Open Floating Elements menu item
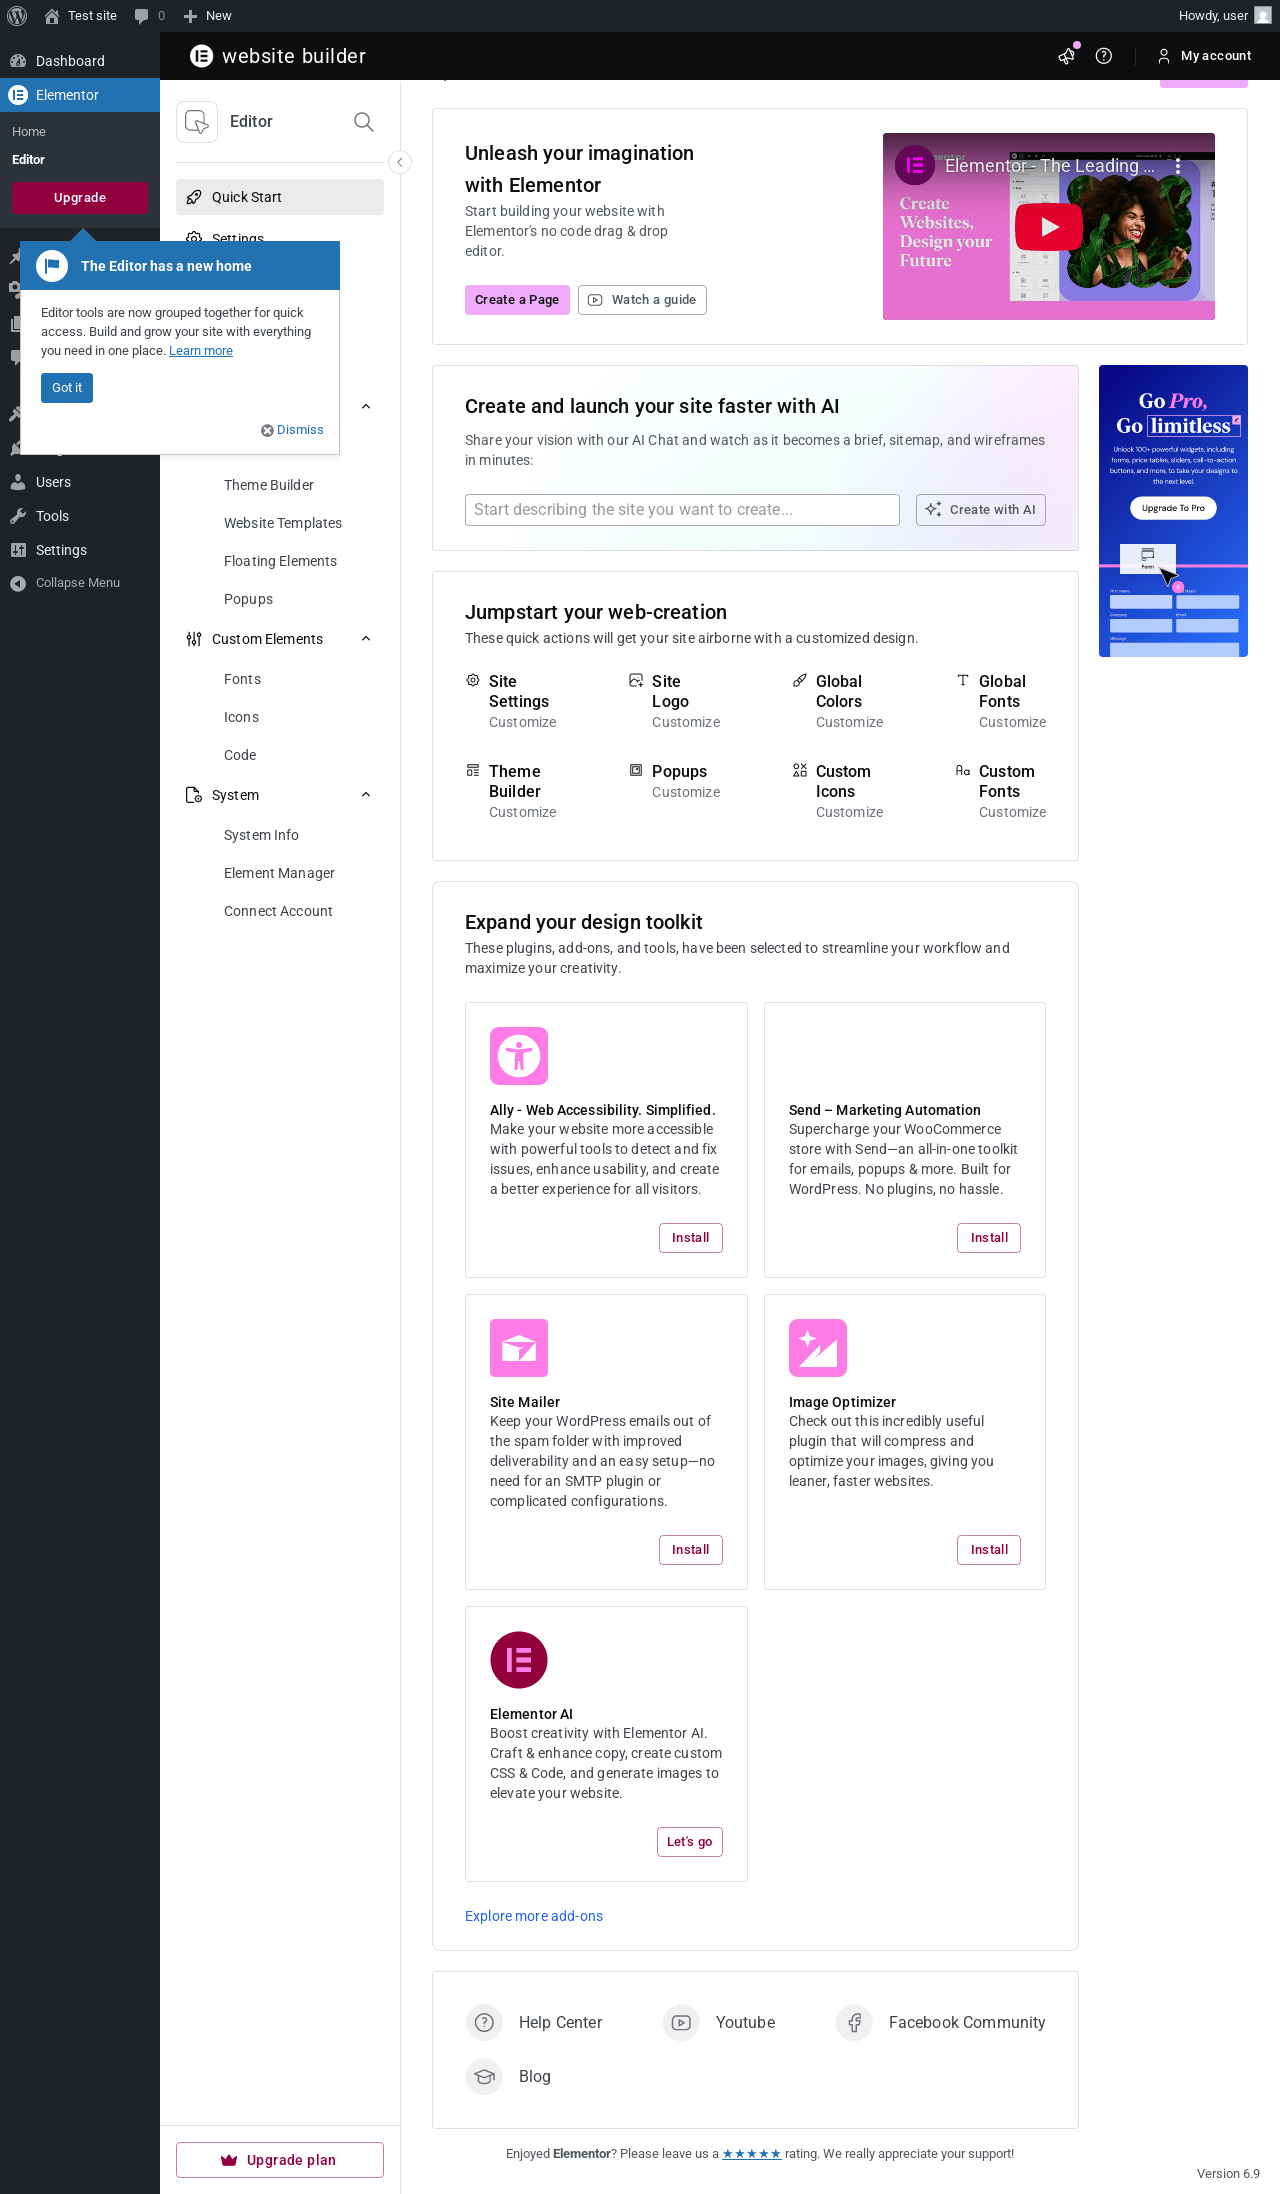This screenshot has height=2194, width=1280. pyautogui.click(x=280, y=561)
